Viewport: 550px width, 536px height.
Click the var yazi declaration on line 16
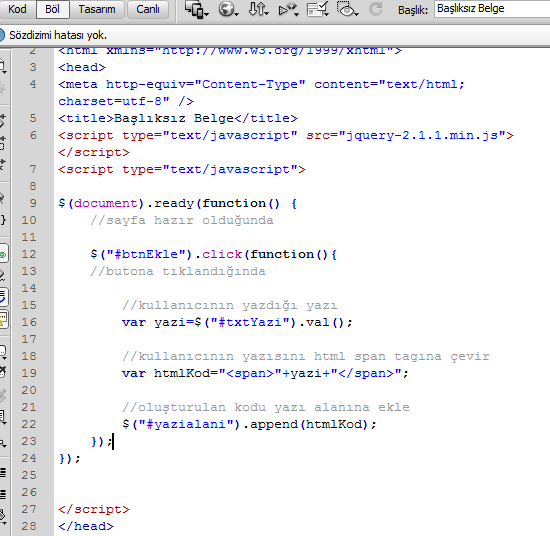[237, 322]
